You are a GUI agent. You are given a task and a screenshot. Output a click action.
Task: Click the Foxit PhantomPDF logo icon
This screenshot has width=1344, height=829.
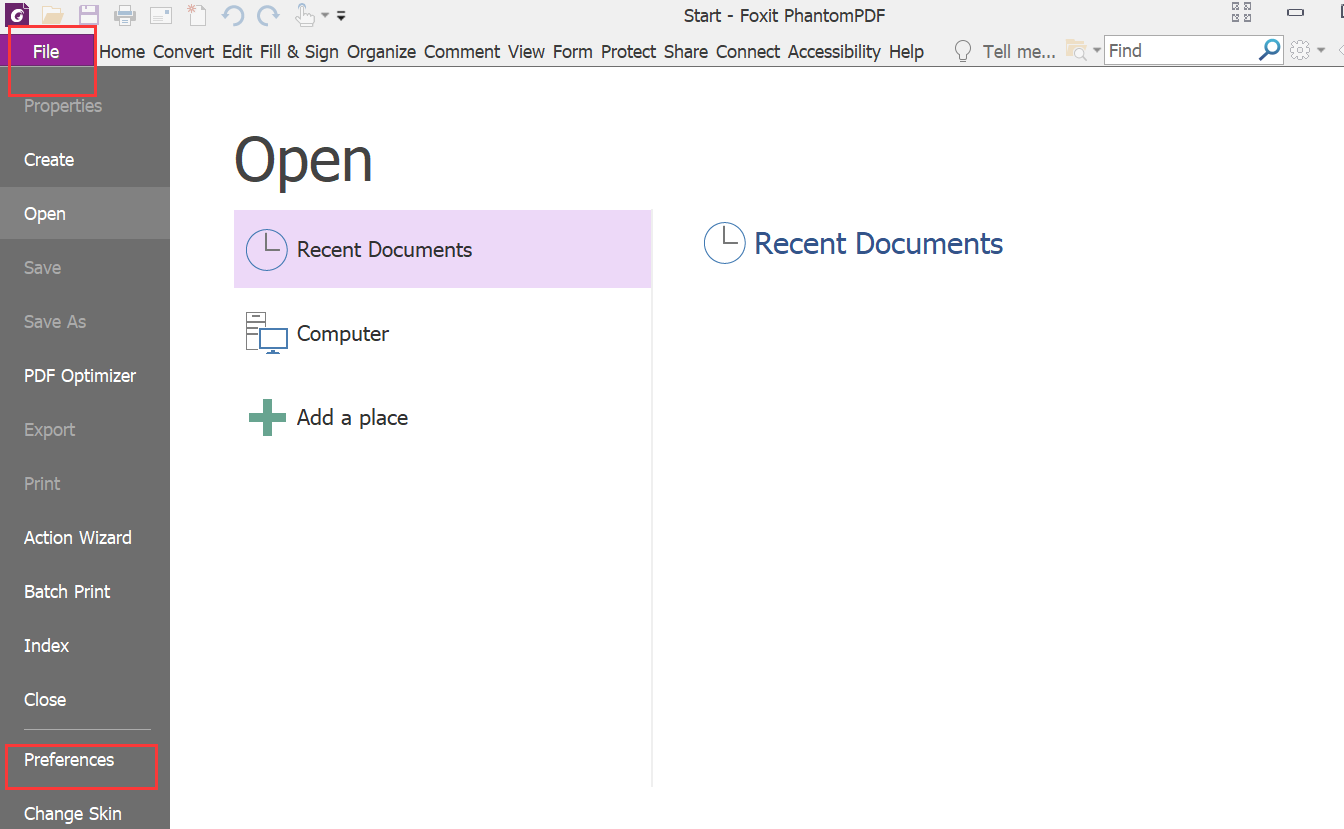[17, 14]
